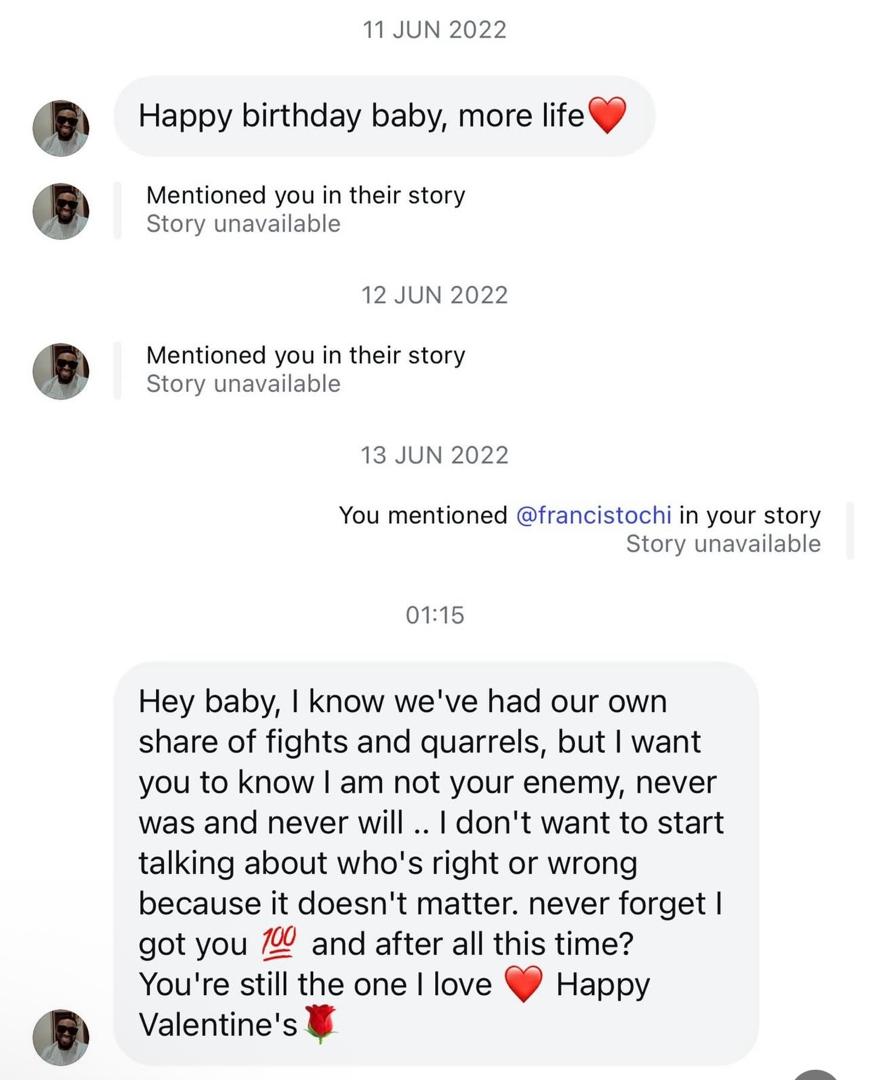The image size is (870, 1080).
Task: Tap the avatar beside the 12 Jun story mention
Action: point(61,371)
